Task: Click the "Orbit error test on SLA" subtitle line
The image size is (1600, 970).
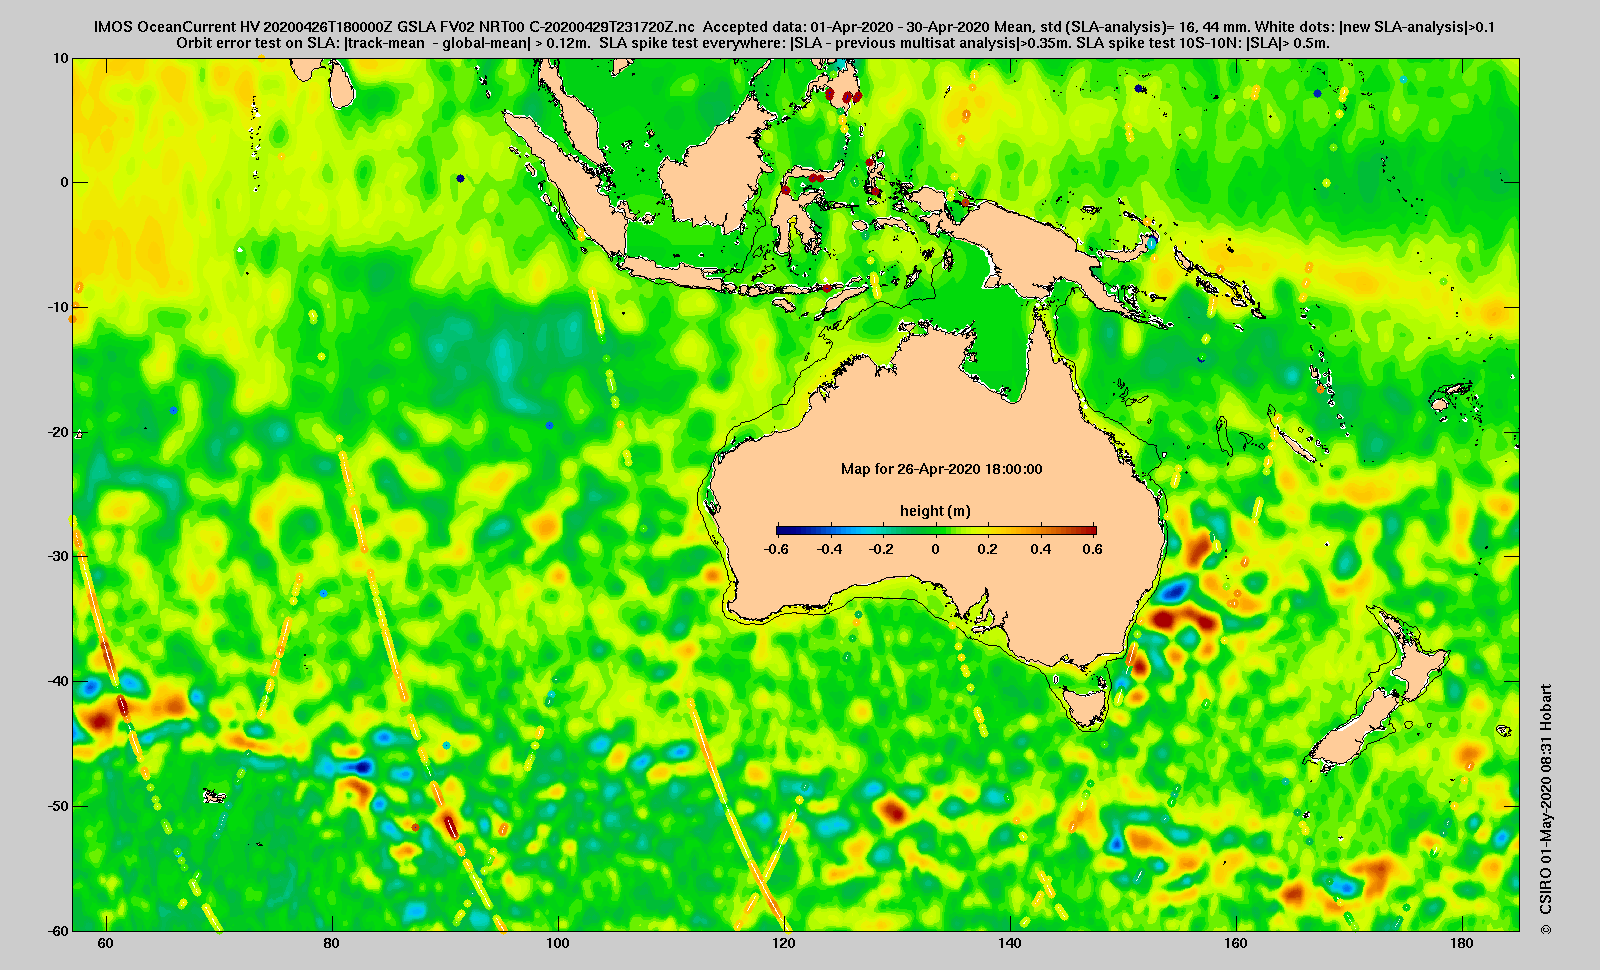Action: coord(753,43)
